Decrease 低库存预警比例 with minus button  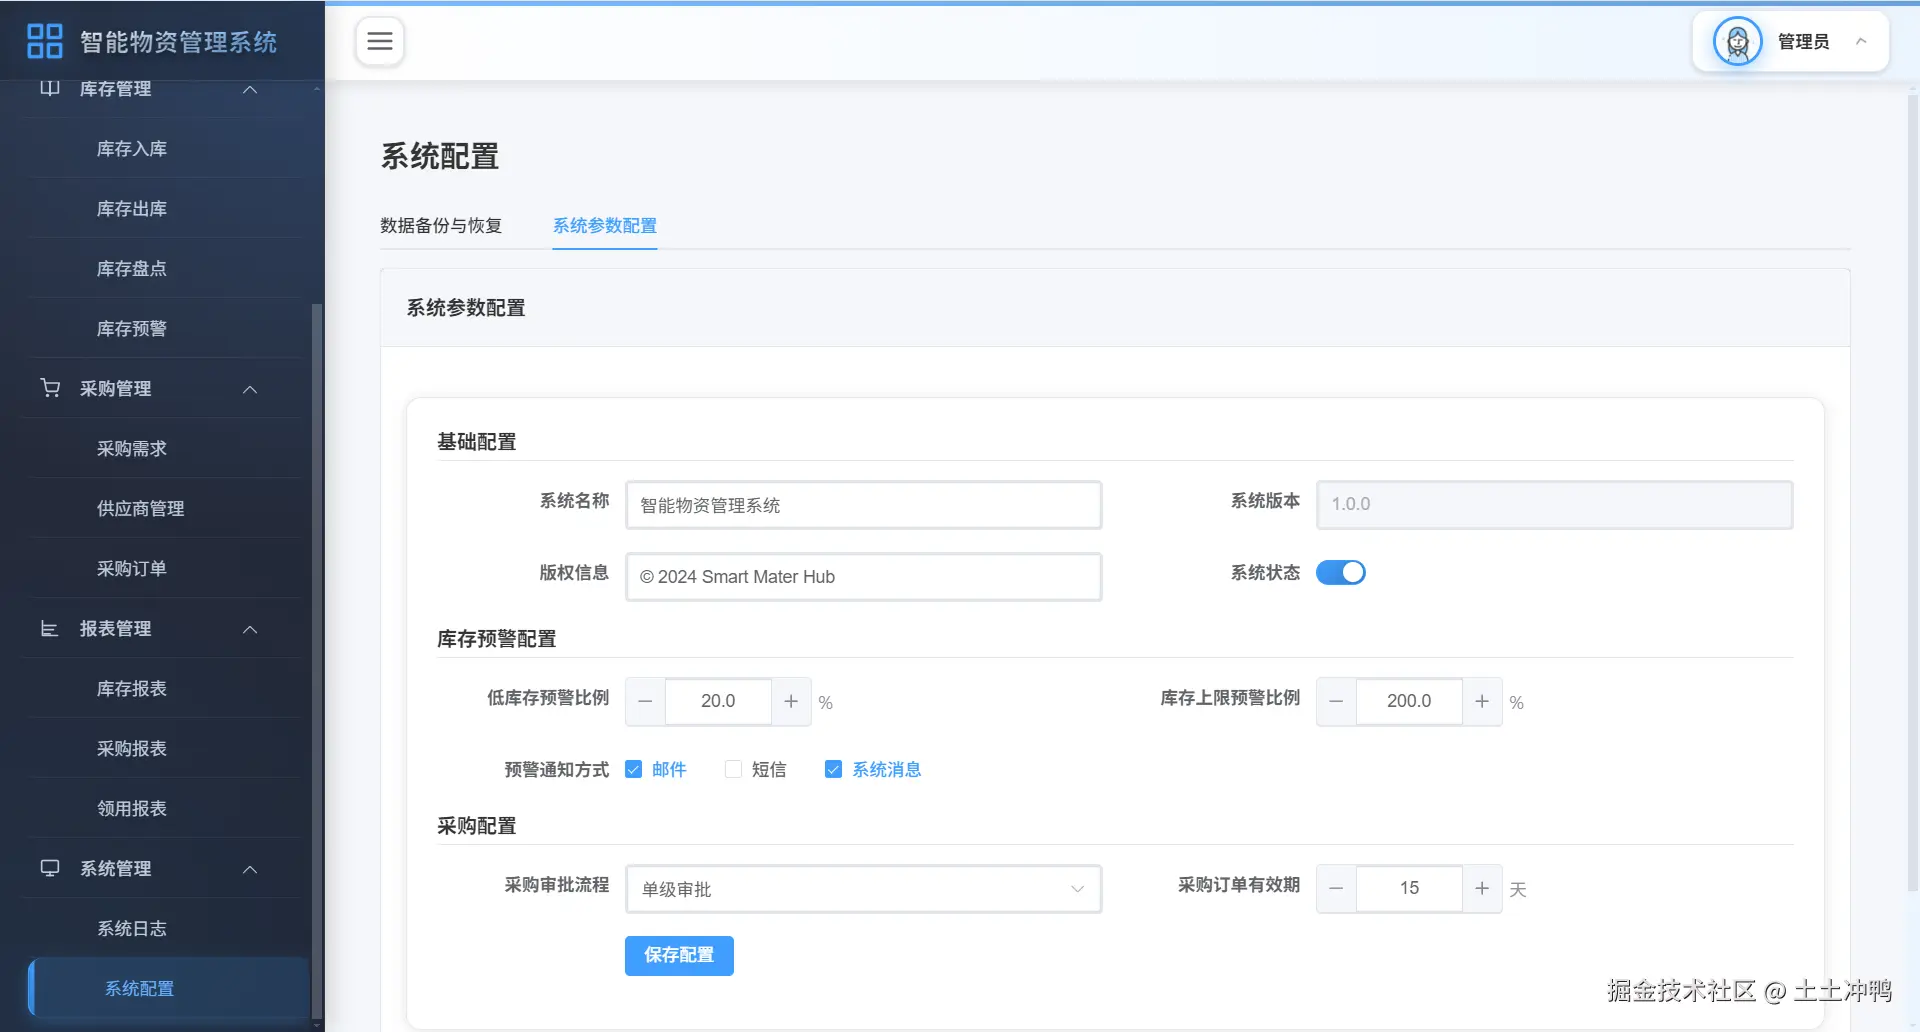coord(645,701)
